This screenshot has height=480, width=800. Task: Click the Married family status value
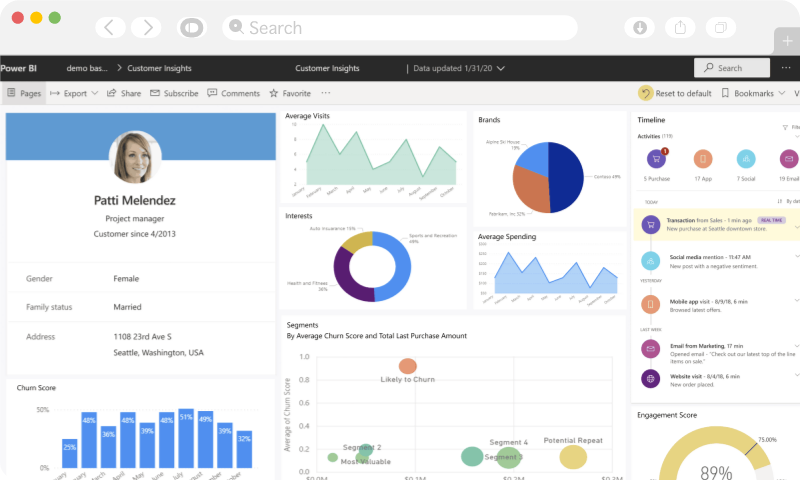(x=128, y=307)
